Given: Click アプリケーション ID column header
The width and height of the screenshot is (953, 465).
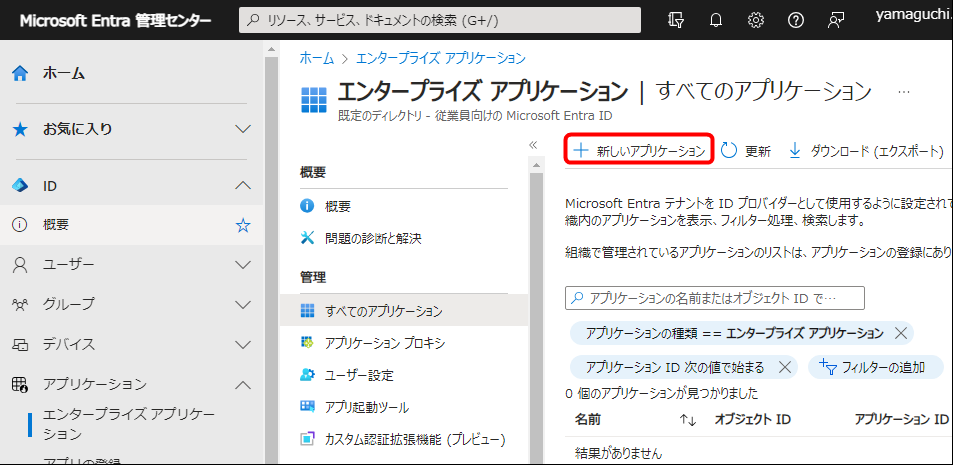Looking at the screenshot, I should point(902,419).
